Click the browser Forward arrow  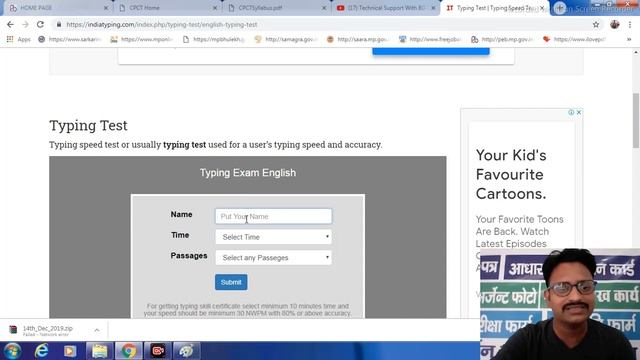[25, 24]
